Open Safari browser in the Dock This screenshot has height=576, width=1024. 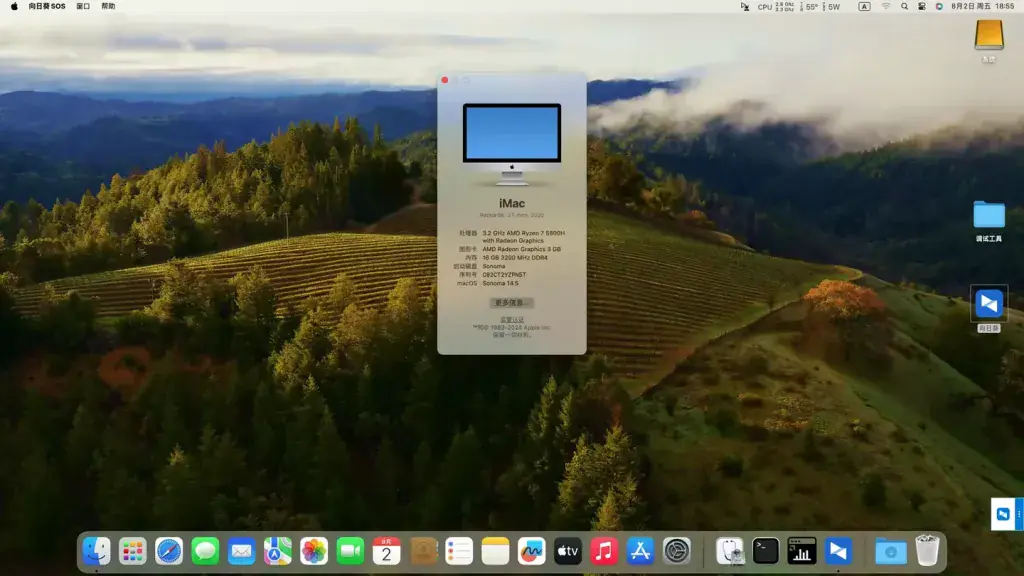(169, 551)
